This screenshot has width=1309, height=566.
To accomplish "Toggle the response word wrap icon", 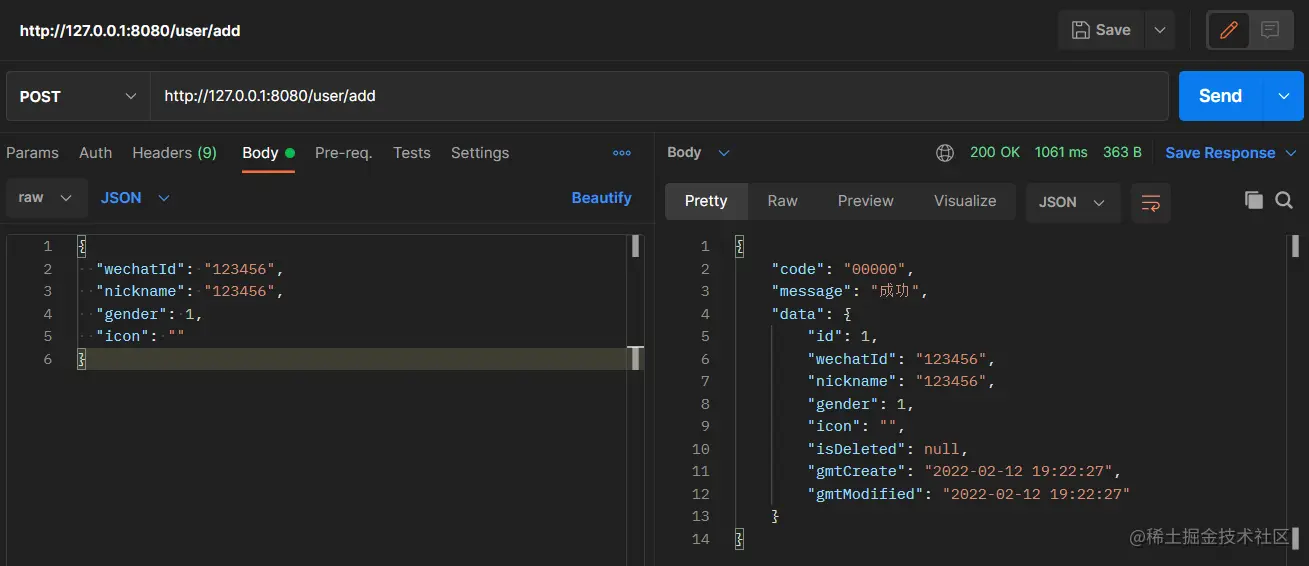I will click(1151, 202).
